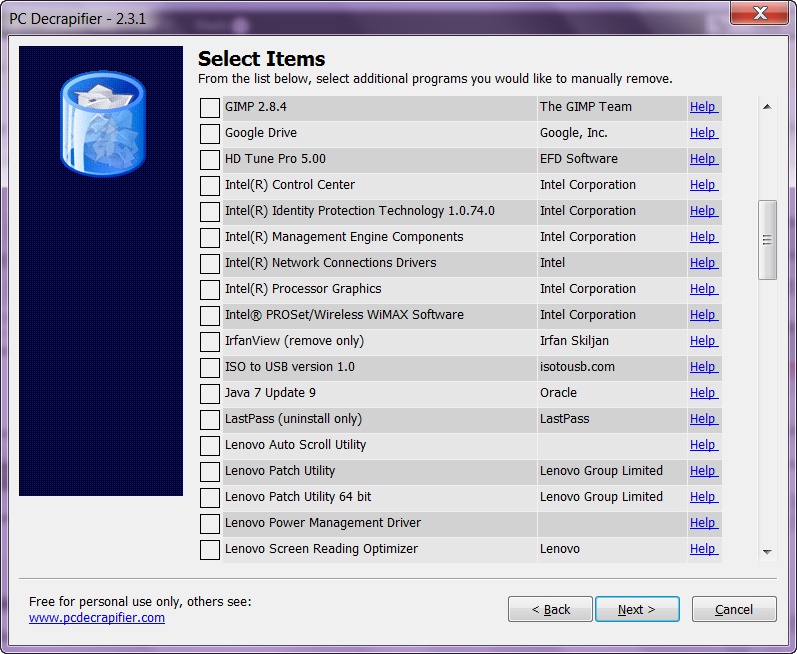Open Help for Intel(R) Control Center
This screenshot has height=654, width=797.
pos(703,184)
